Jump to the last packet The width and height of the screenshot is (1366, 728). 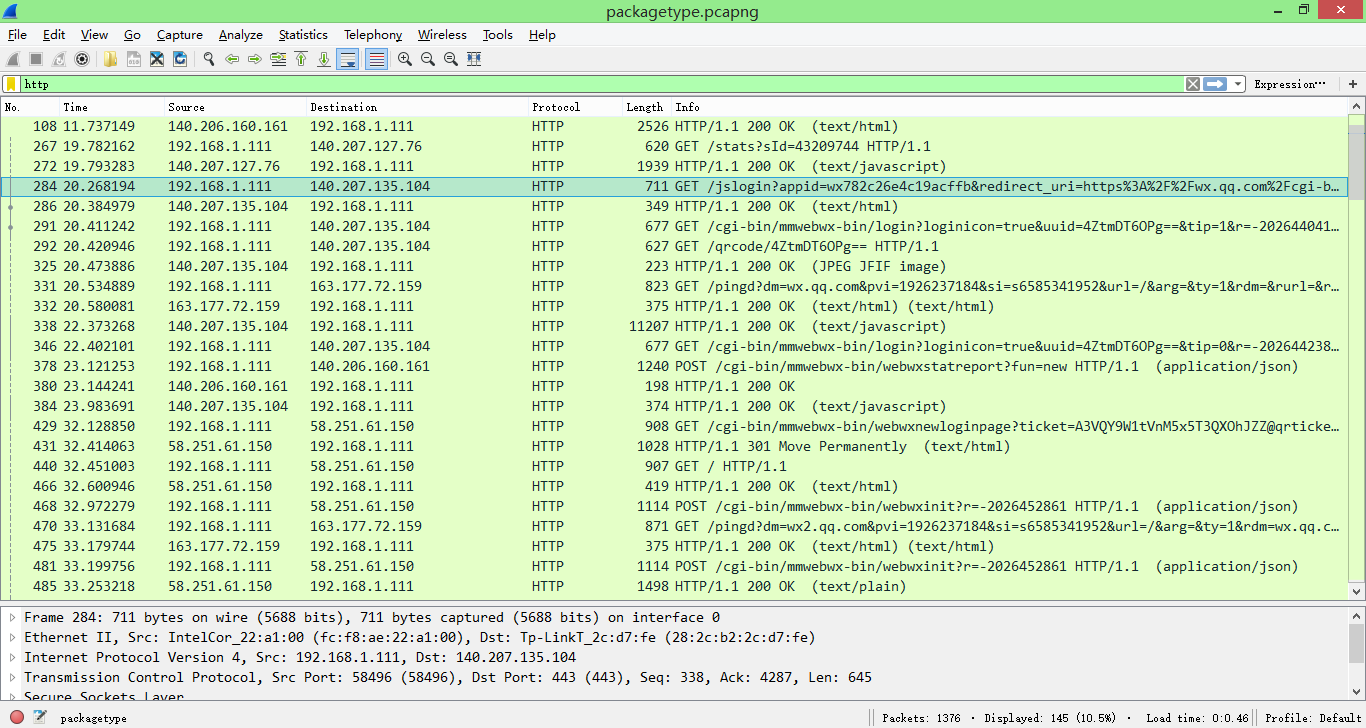point(324,59)
